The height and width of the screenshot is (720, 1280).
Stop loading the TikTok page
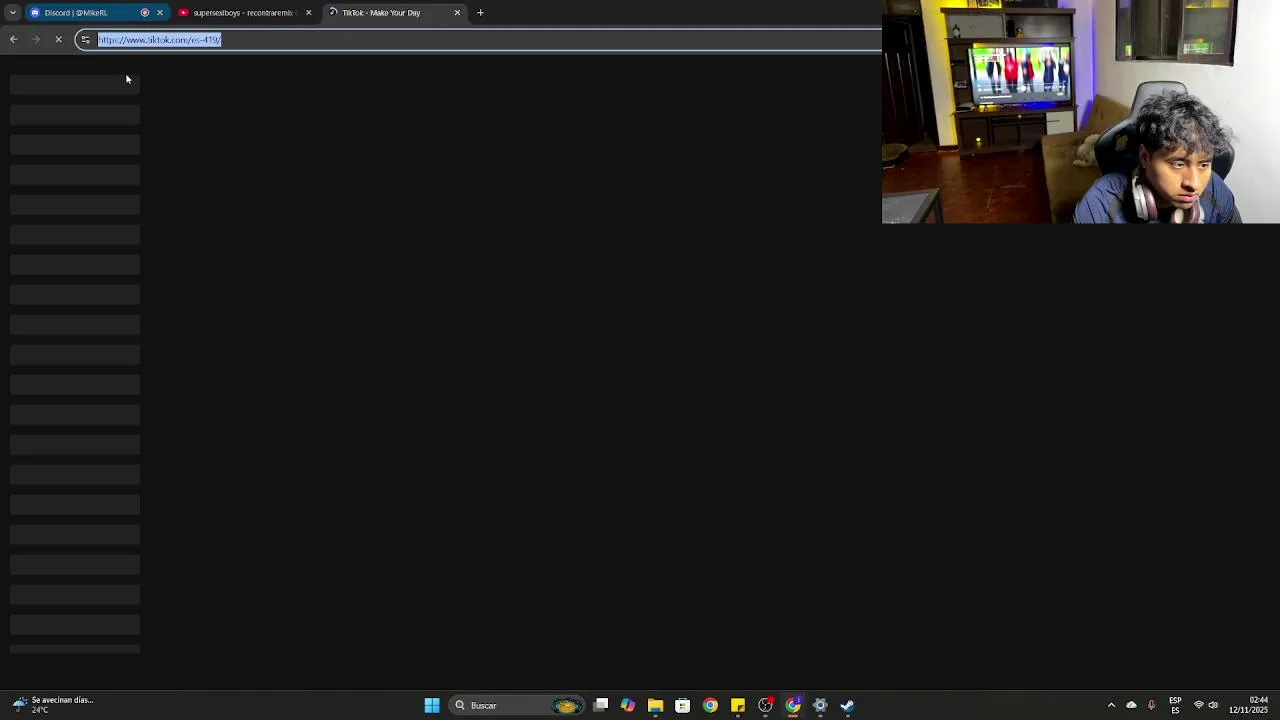(x=58, y=40)
